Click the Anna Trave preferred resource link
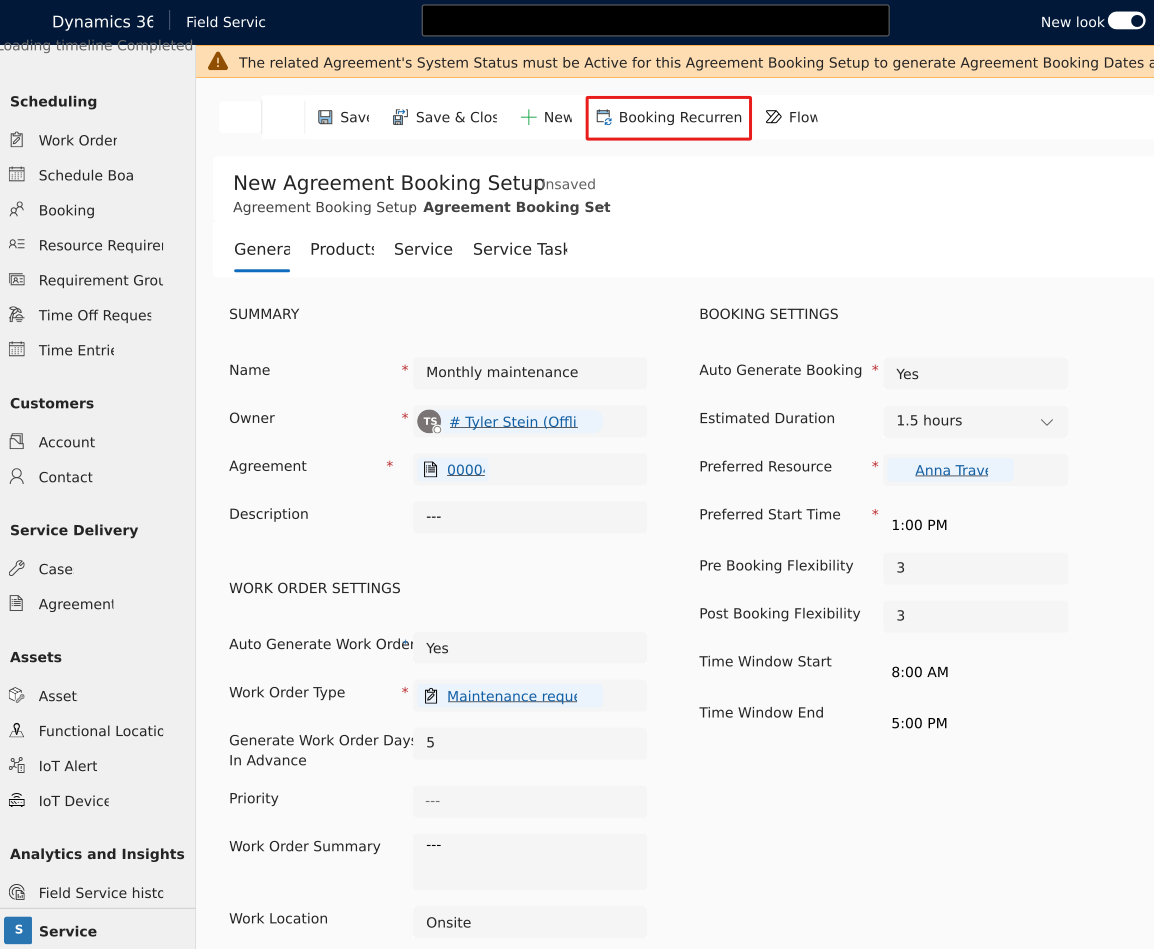This screenshot has height=949, width=1154. (x=952, y=470)
